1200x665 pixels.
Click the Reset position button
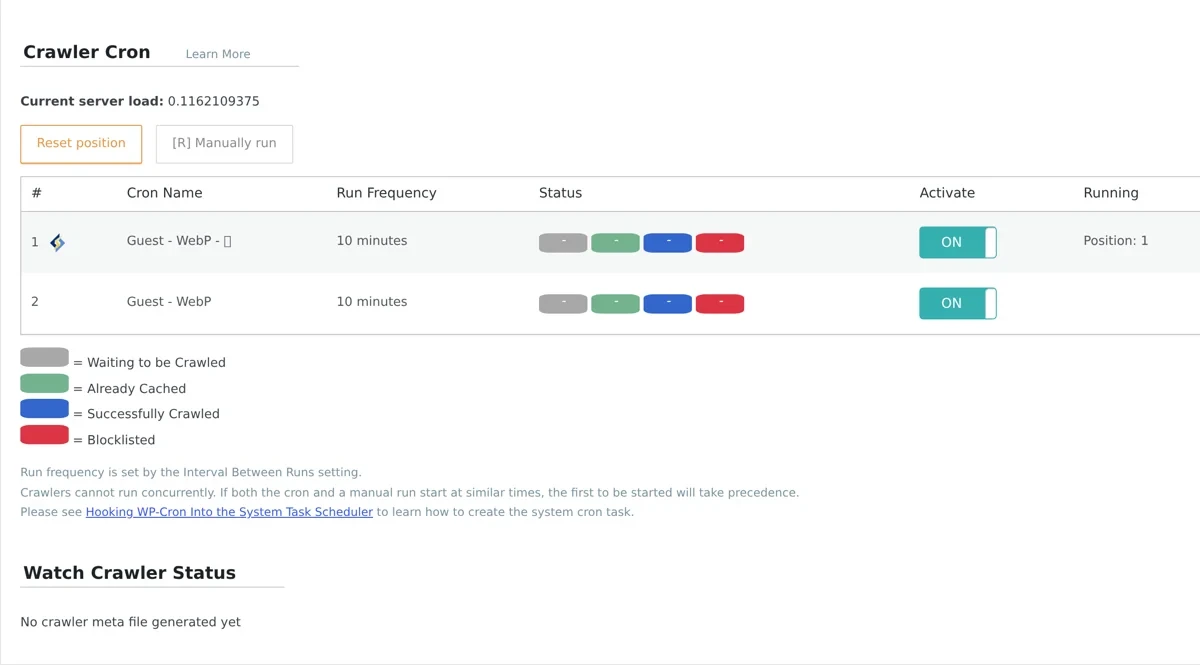[81, 144]
